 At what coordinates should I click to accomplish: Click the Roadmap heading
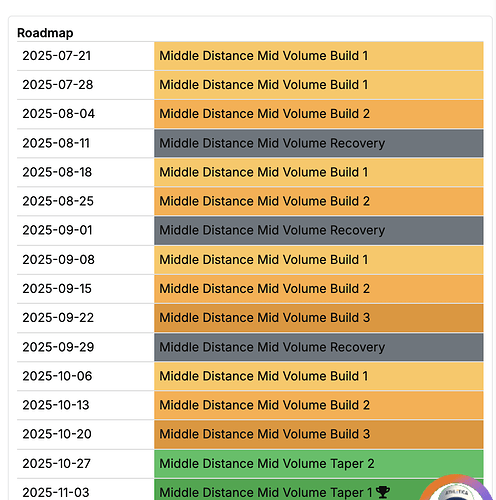coord(45,33)
